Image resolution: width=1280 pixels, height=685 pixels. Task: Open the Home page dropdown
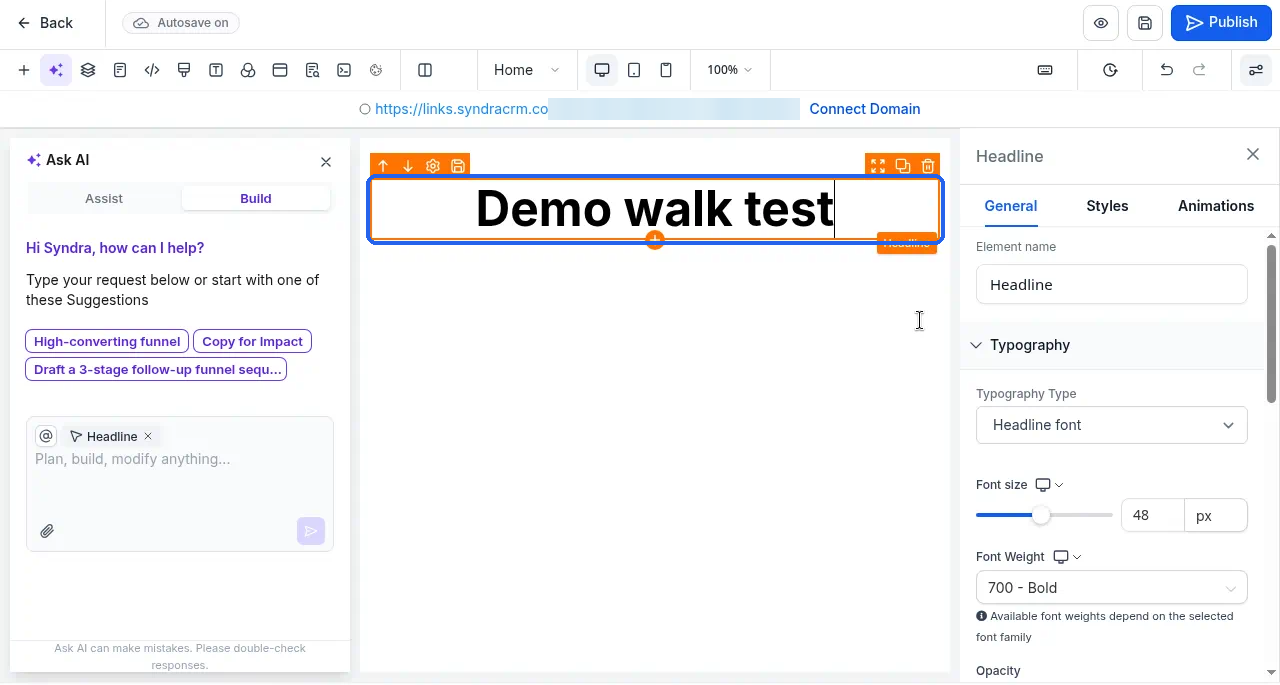click(x=527, y=70)
